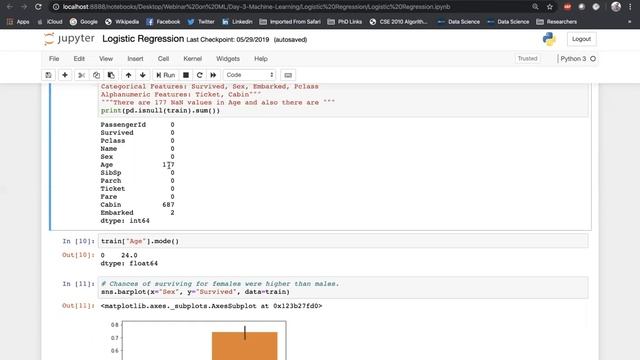Open the Facebook bookmark
Viewport: 640px width, 360px height.
coord(163,22)
